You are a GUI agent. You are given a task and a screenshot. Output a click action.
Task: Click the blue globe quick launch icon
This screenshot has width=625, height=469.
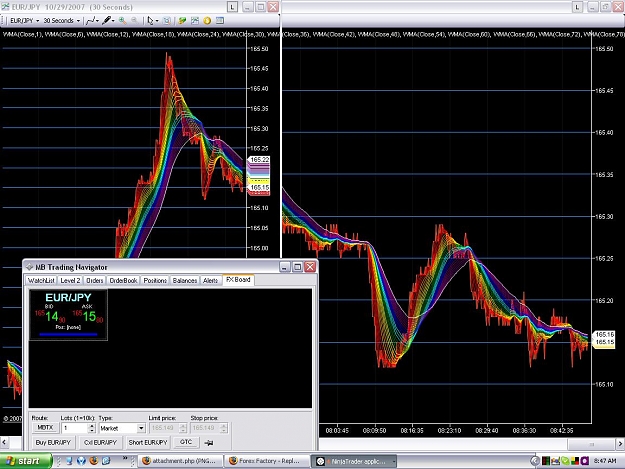click(81, 461)
